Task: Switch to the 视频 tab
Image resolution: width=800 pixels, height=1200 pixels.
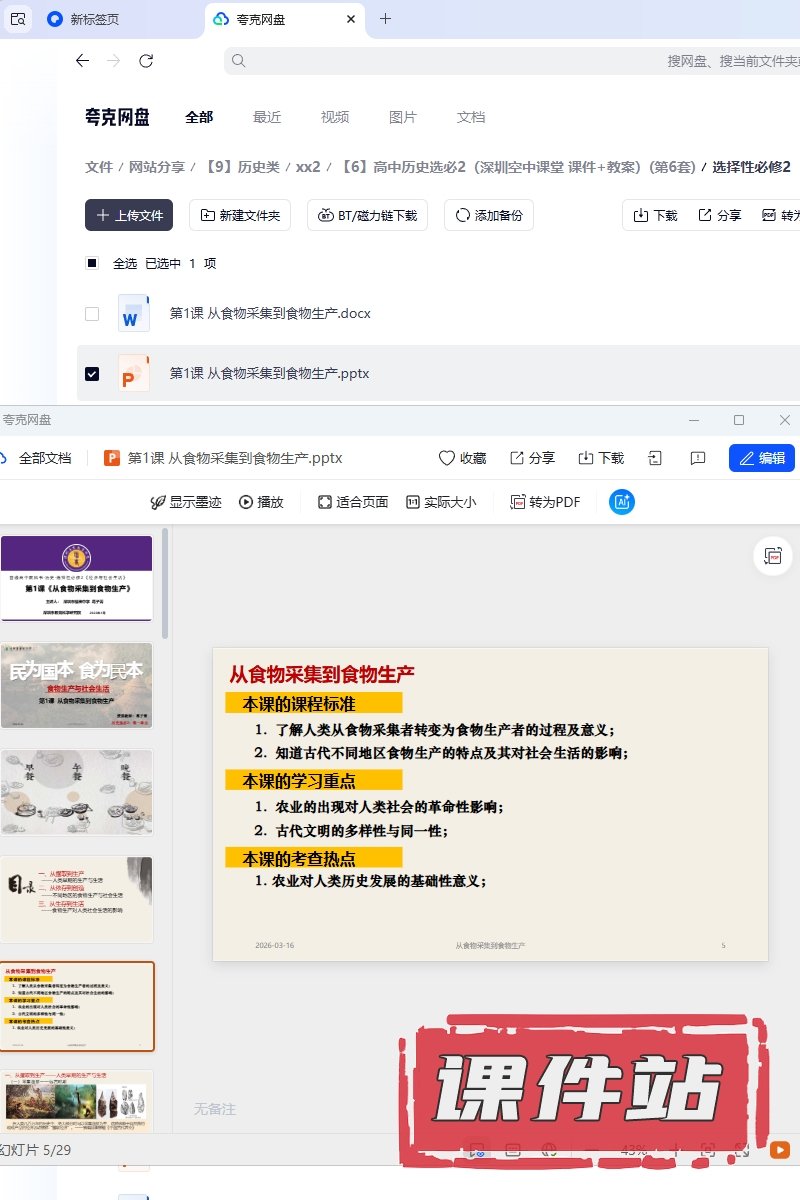Action: (335, 117)
